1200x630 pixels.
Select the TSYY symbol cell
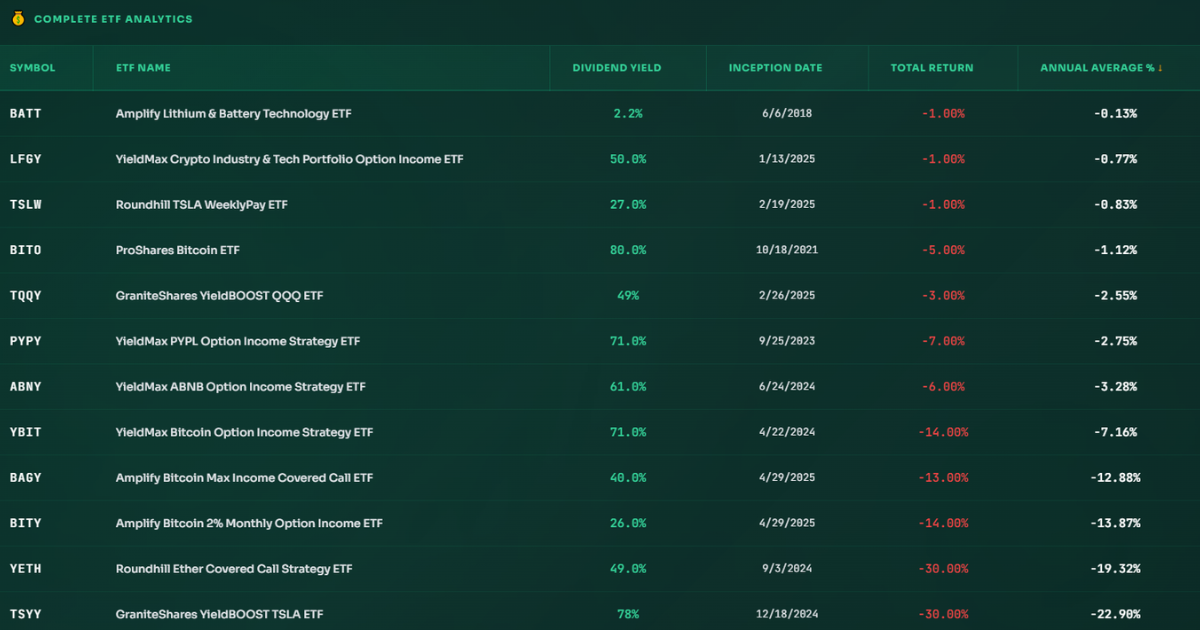pos(26,614)
